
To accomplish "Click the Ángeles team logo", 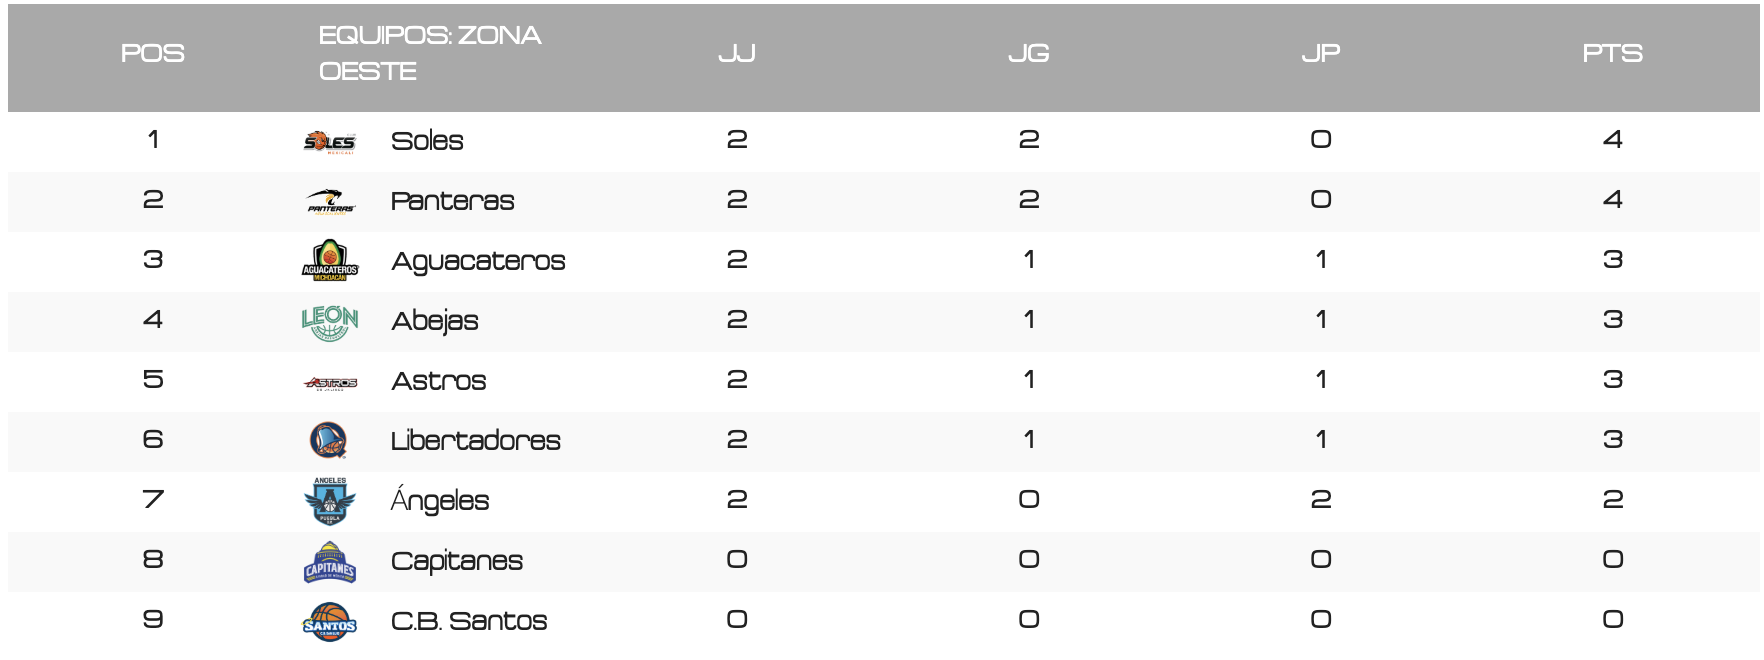I will [x=330, y=501].
